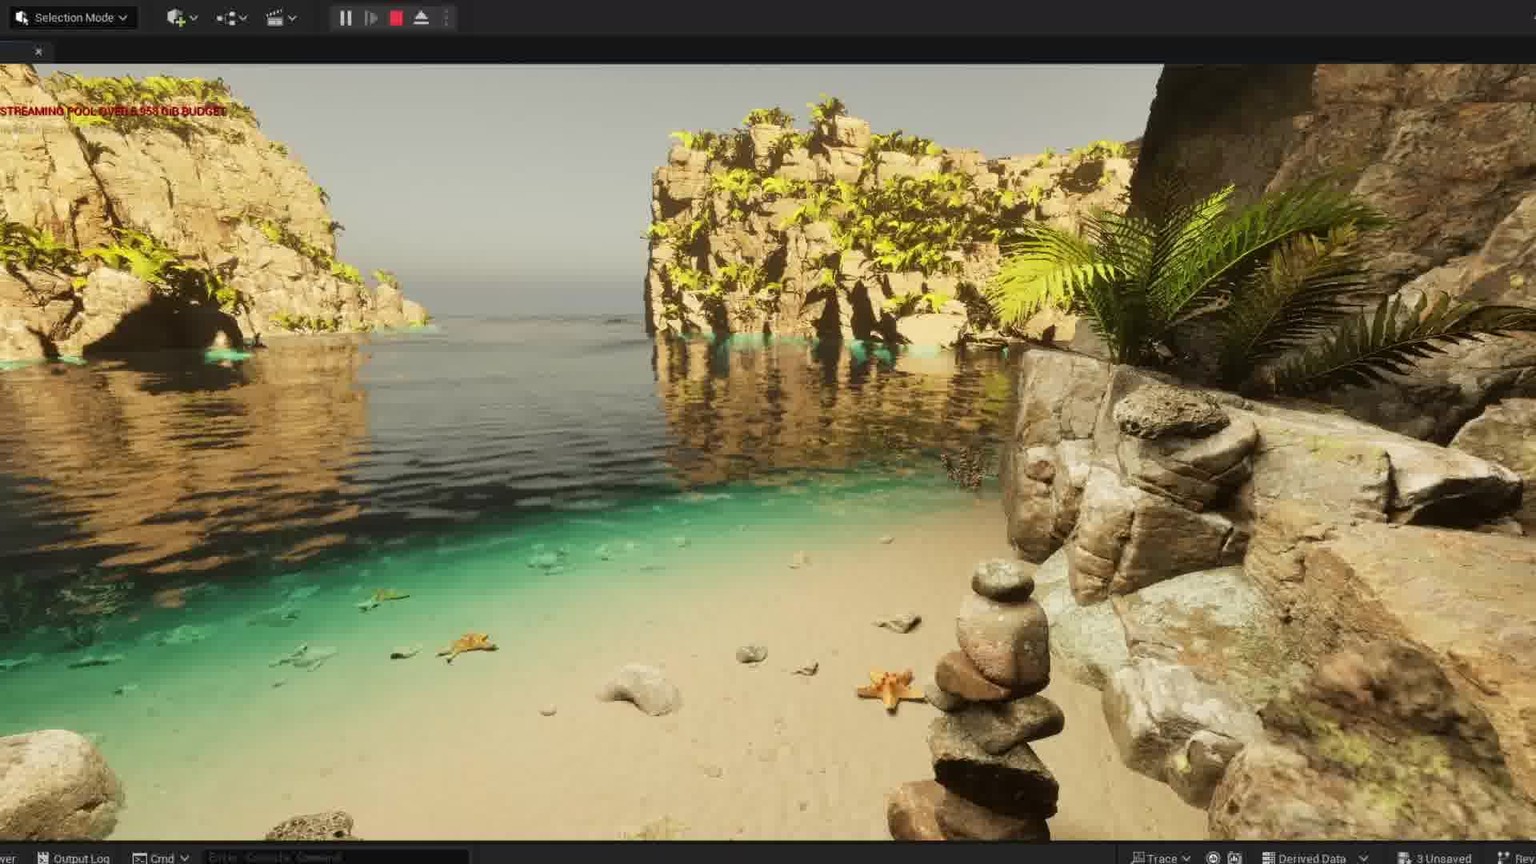Stop play session with red square
The width and height of the screenshot is (1536, 864).
[396, 18]
